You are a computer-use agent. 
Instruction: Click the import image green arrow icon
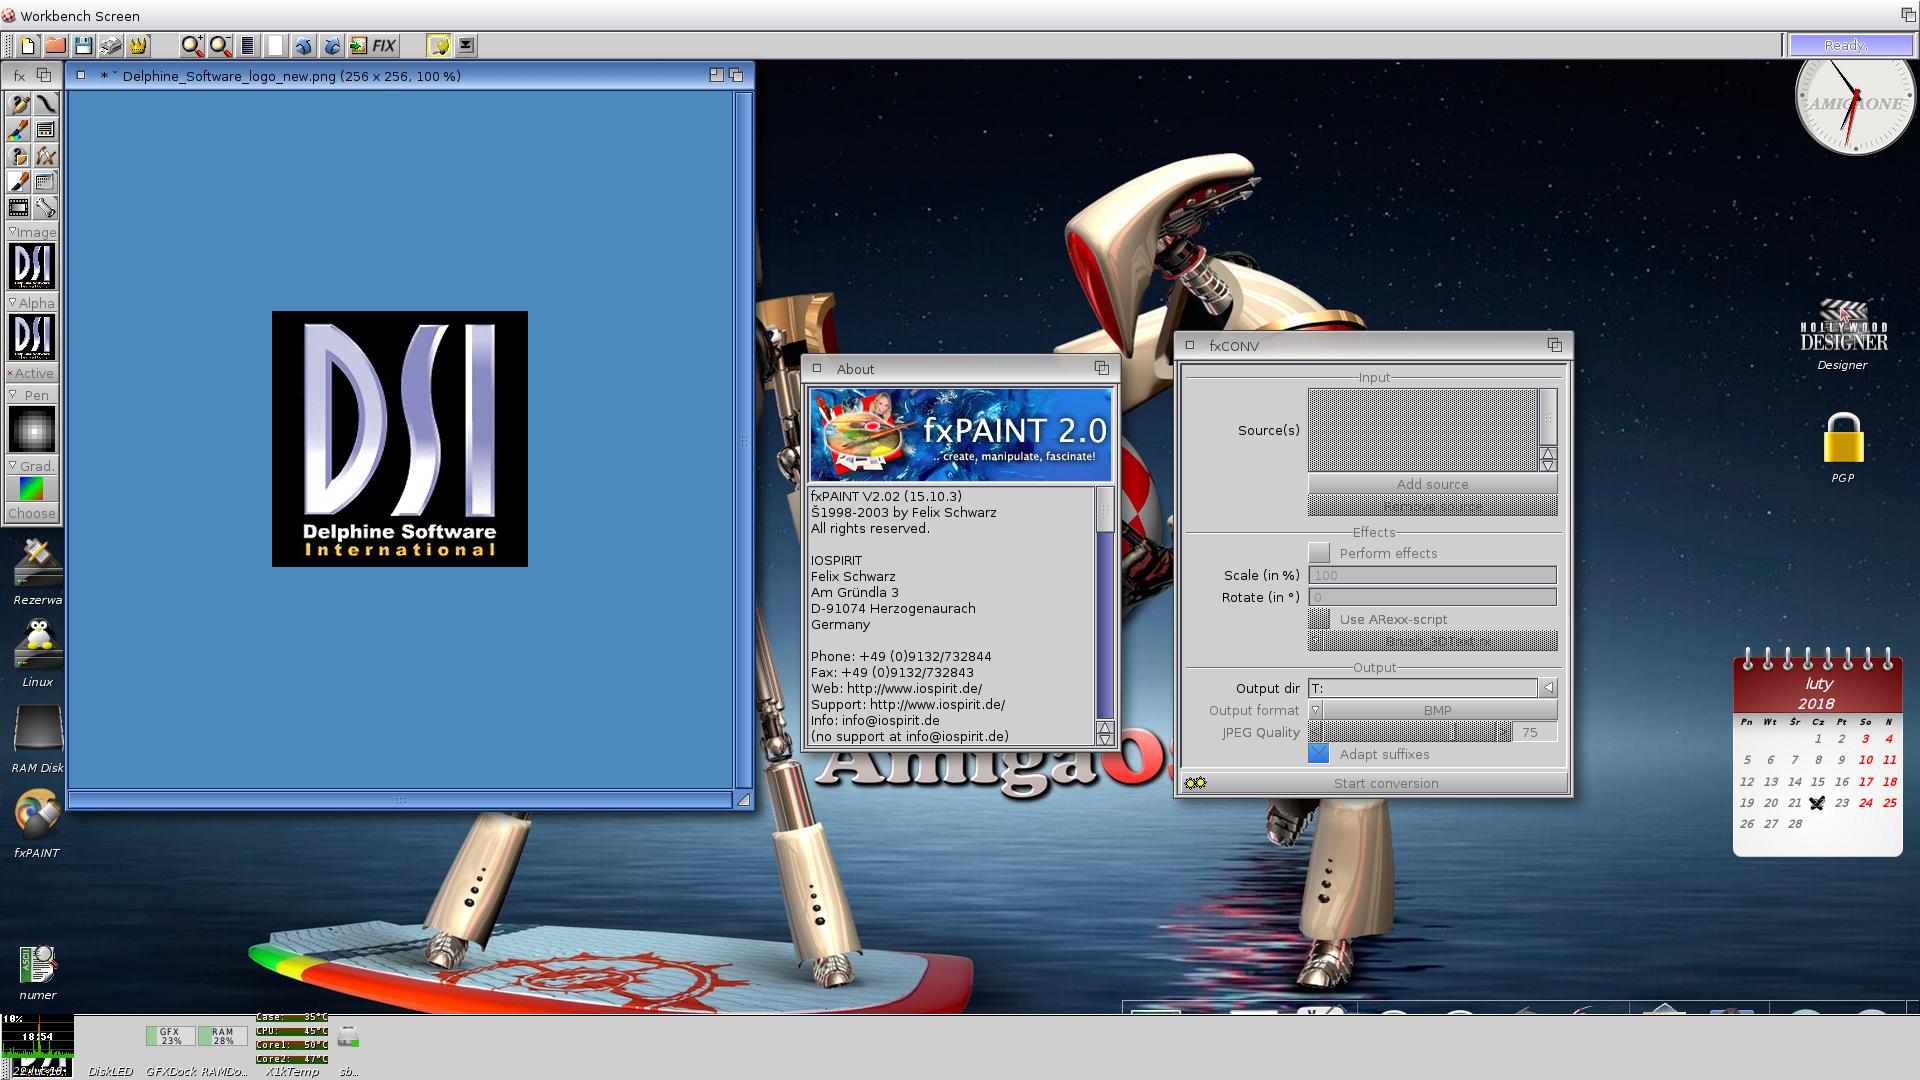(358, 45)
